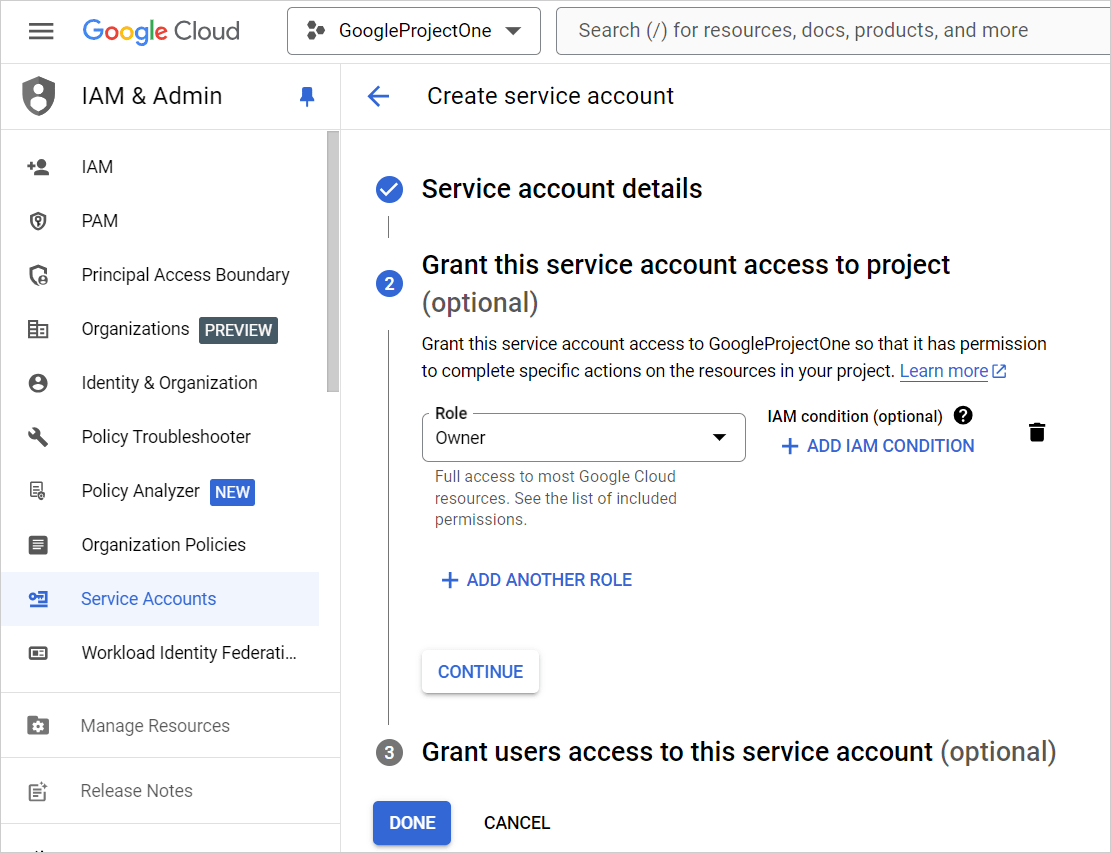Click the Workload Identity Federation card icon

tap(38, 653)
